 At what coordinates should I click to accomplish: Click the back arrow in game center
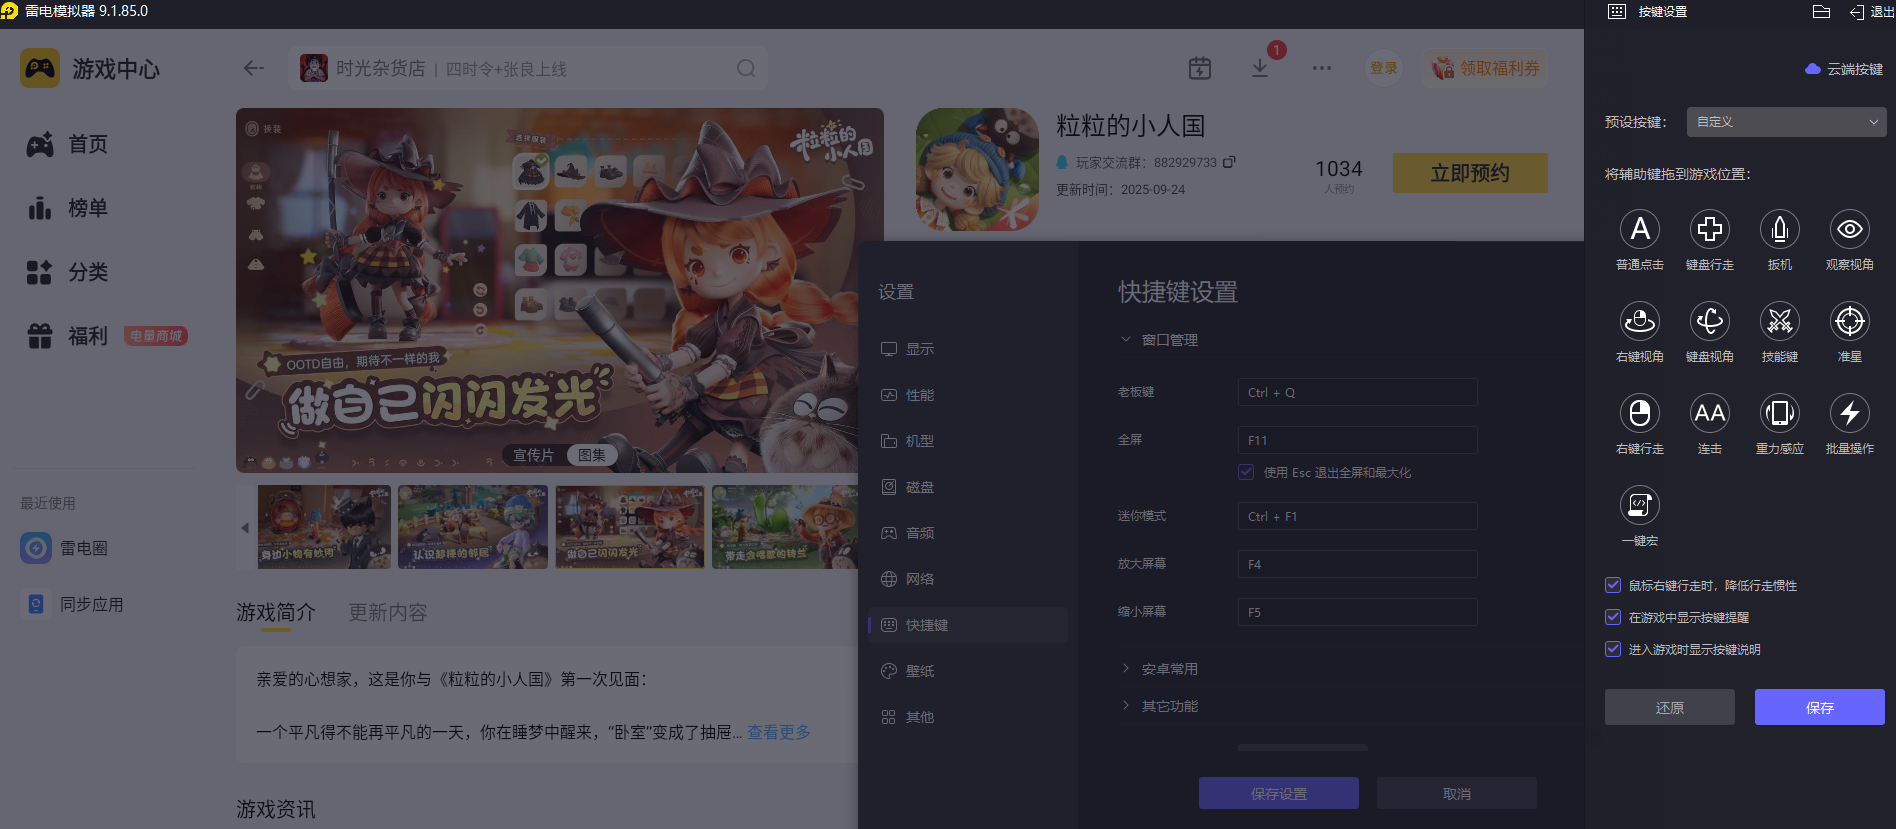[x=254, y=68]
